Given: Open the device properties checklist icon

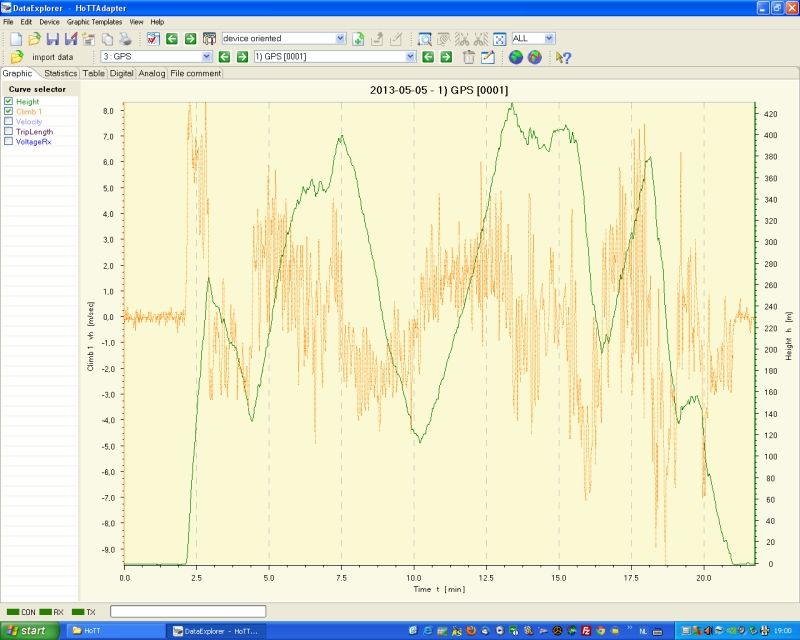Looking at the screenshot, I should (153, 39).
